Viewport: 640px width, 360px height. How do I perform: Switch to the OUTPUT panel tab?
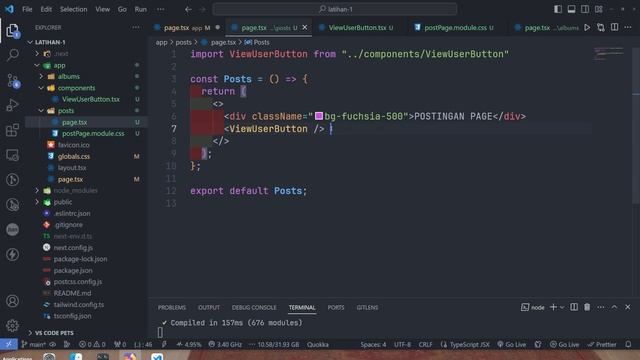pos(209,307)
